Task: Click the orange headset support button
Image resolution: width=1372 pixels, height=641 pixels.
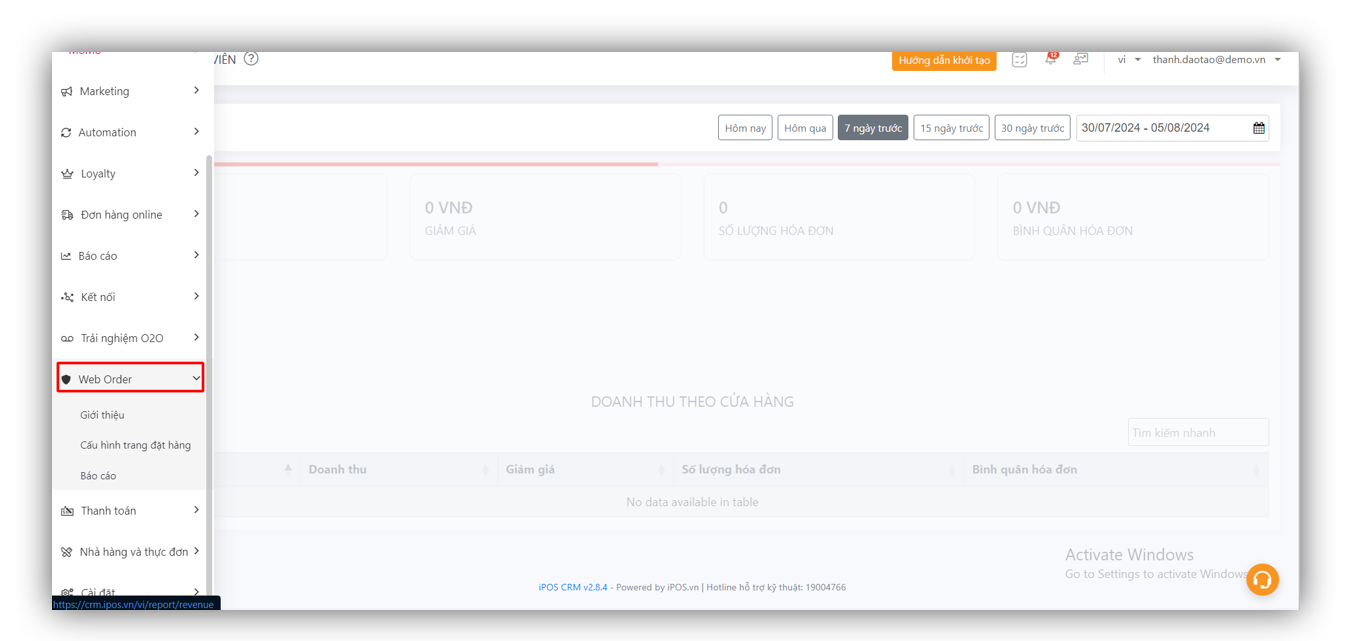Action: point(1262,580)
